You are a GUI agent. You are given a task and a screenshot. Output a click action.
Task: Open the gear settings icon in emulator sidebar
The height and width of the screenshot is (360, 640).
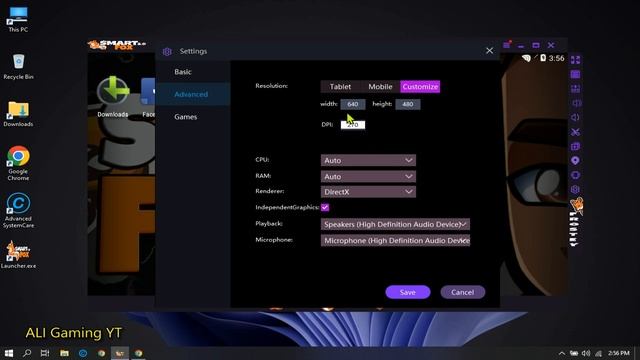coord(576,189)
